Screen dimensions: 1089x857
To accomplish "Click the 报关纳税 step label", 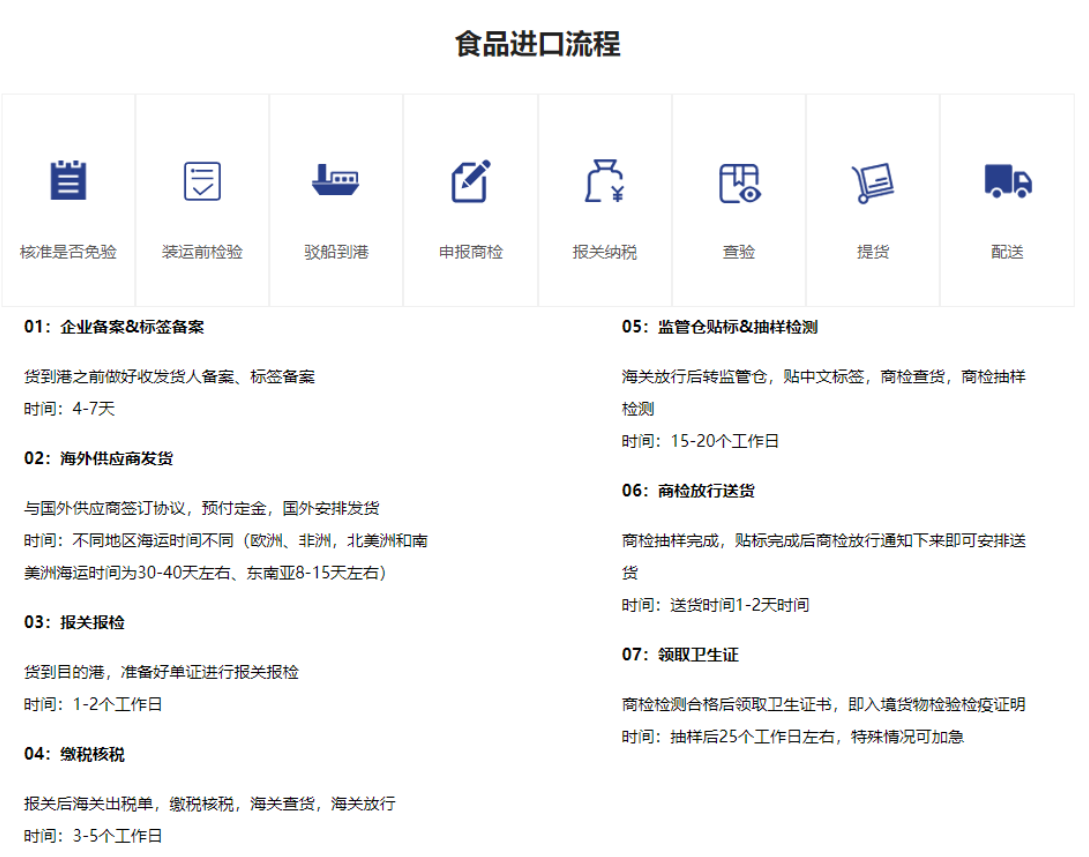I will pyautogui.click(x=605, y=252).
